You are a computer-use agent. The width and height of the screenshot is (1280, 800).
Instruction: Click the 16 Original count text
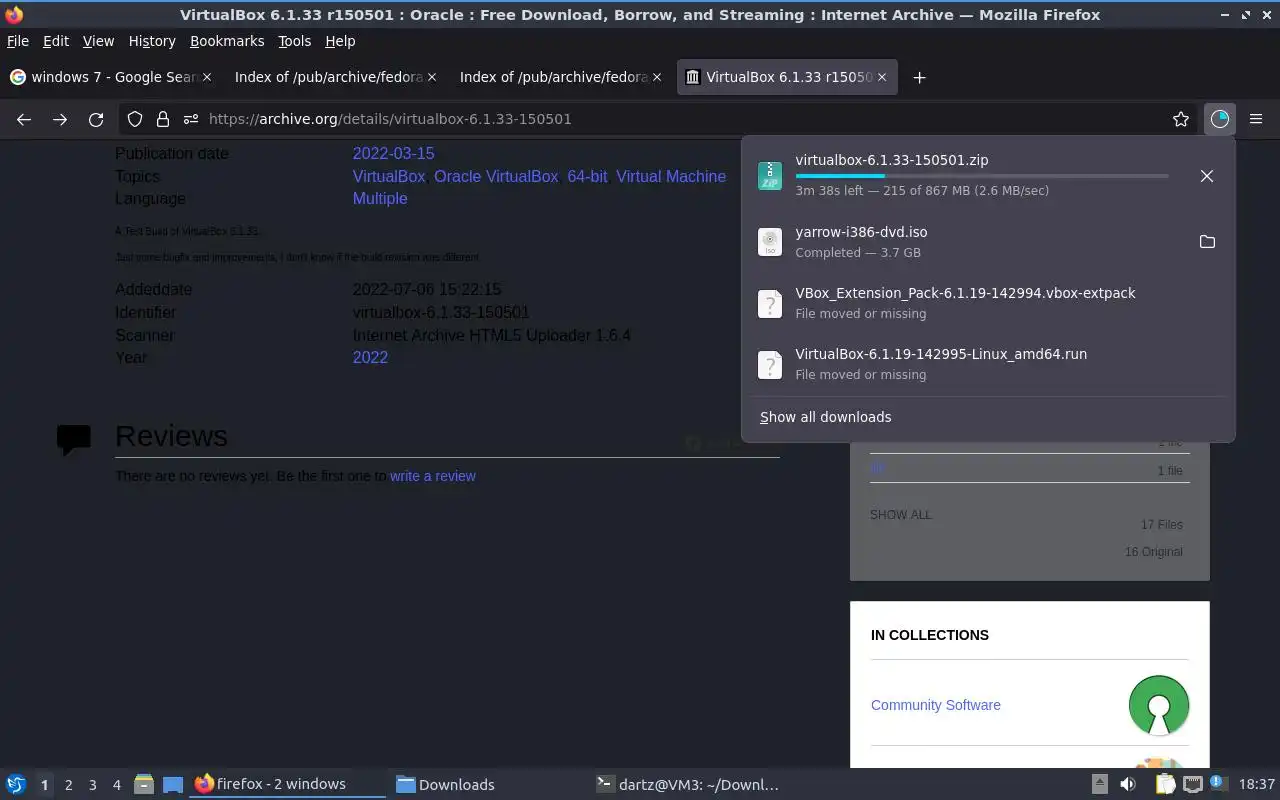pyautogui.click(x=1153, y=552)
